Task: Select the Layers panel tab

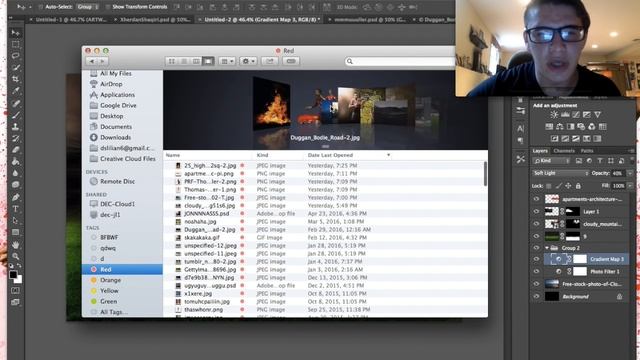Action: 540,151
